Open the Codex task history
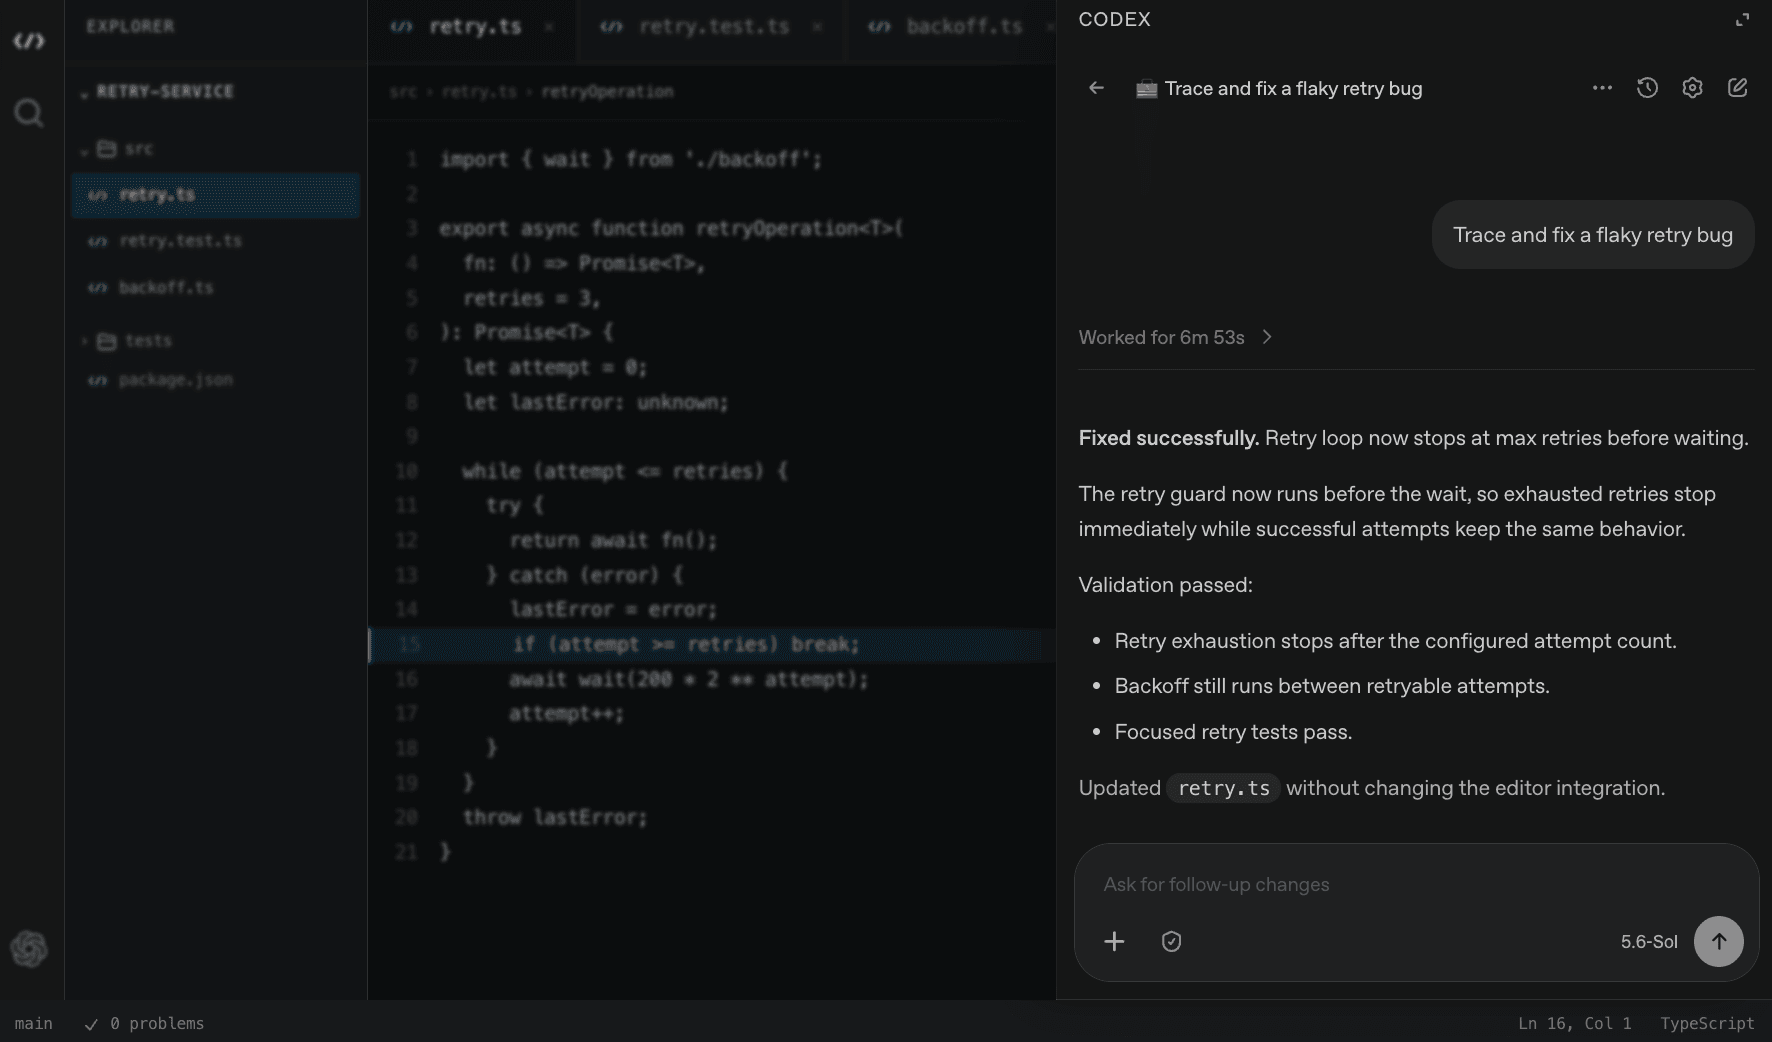 (1647, 88)
